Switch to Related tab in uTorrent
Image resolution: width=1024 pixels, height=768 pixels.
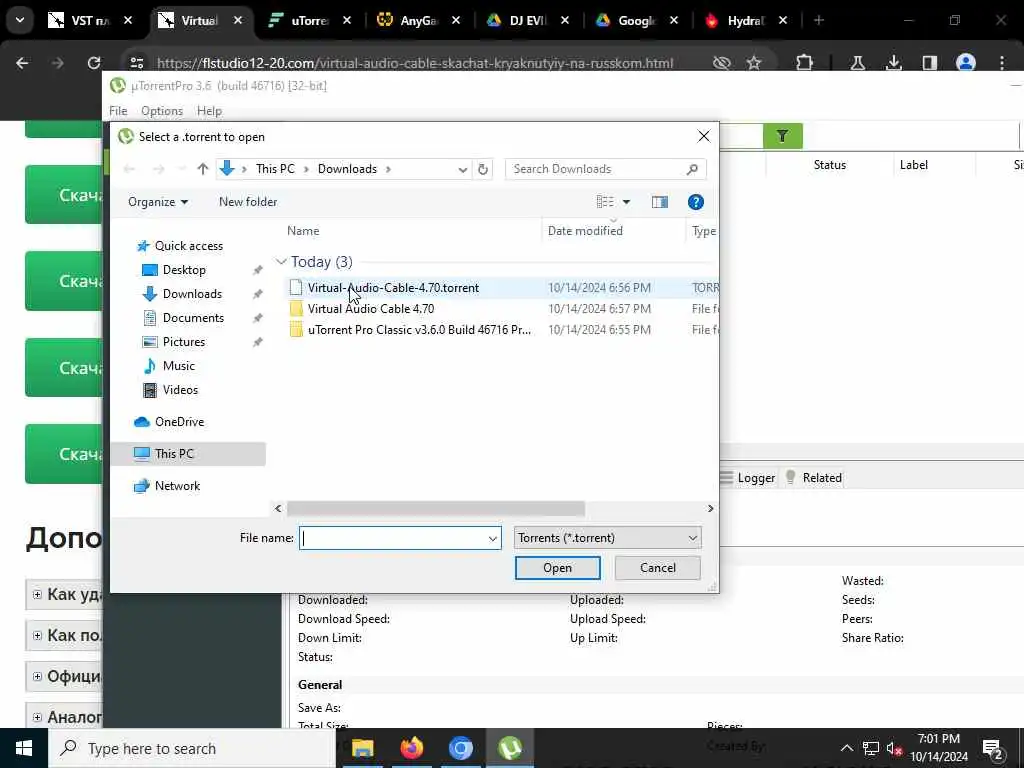(x=814, y=478)
